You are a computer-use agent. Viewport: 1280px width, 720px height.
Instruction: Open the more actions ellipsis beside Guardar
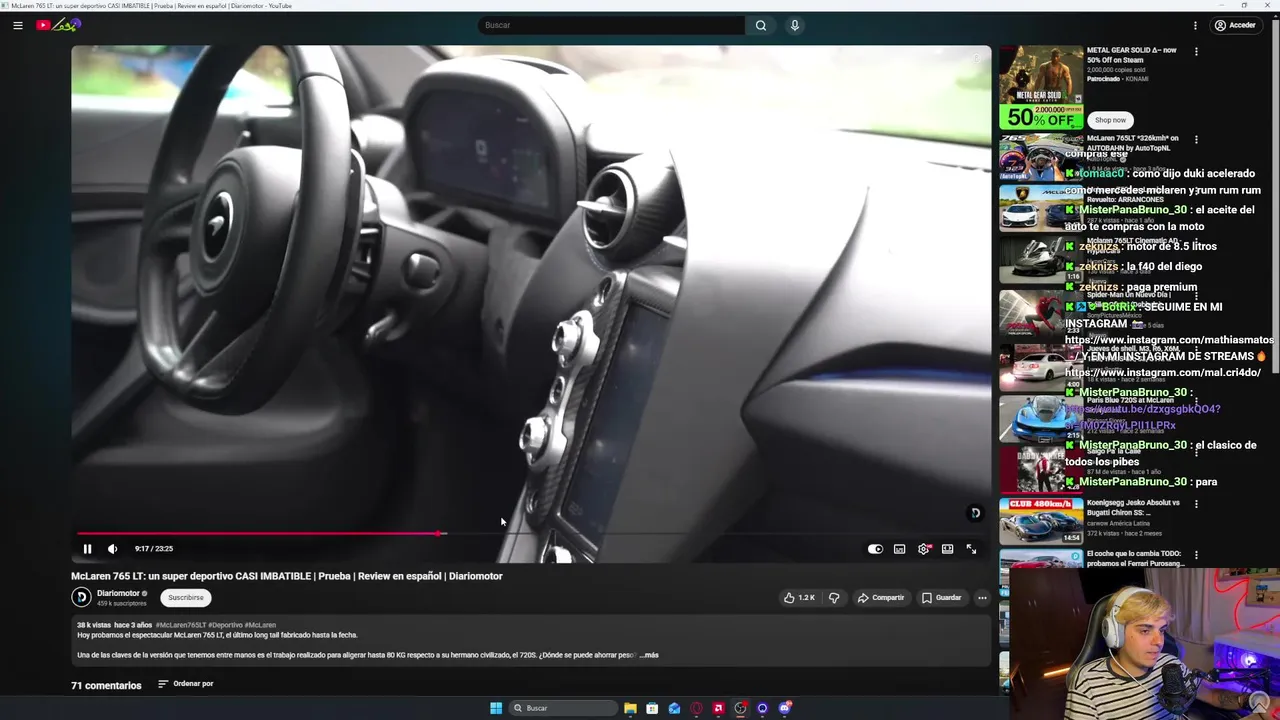pos(982,597)
